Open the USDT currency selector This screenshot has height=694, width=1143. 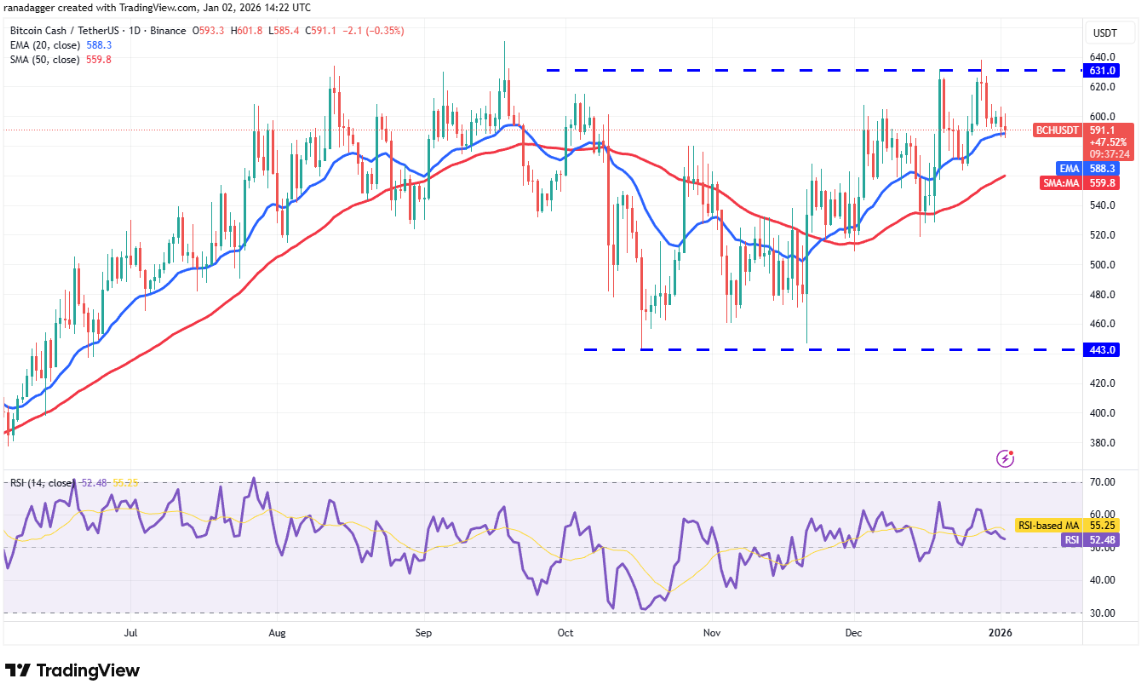1104,32
